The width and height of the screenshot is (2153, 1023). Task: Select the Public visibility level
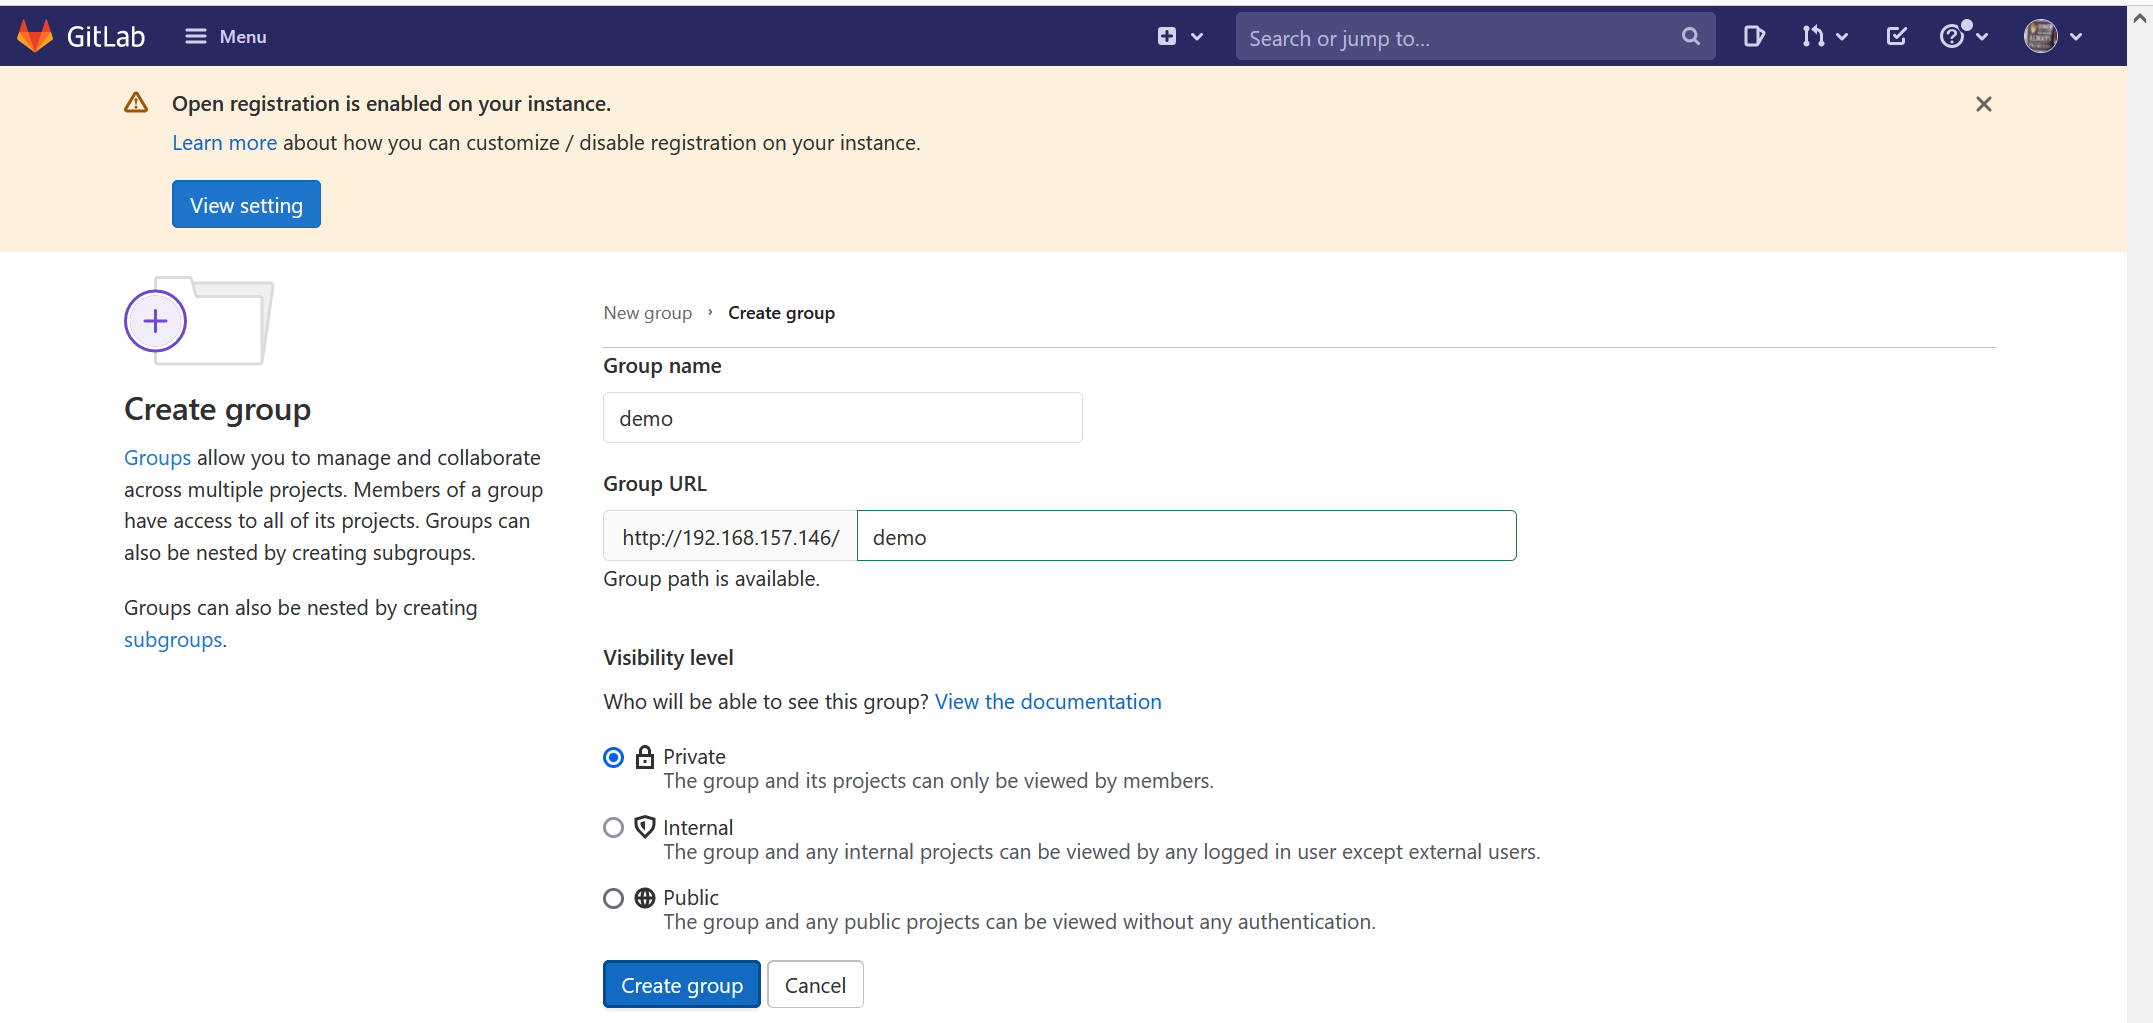coord(613,898)
